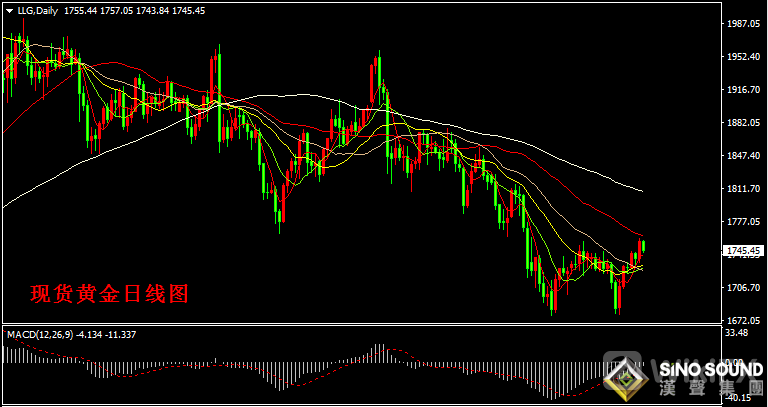Click the 1952.40 price axis label
Screen dimensions: 768x407
[x=745, y=56]
